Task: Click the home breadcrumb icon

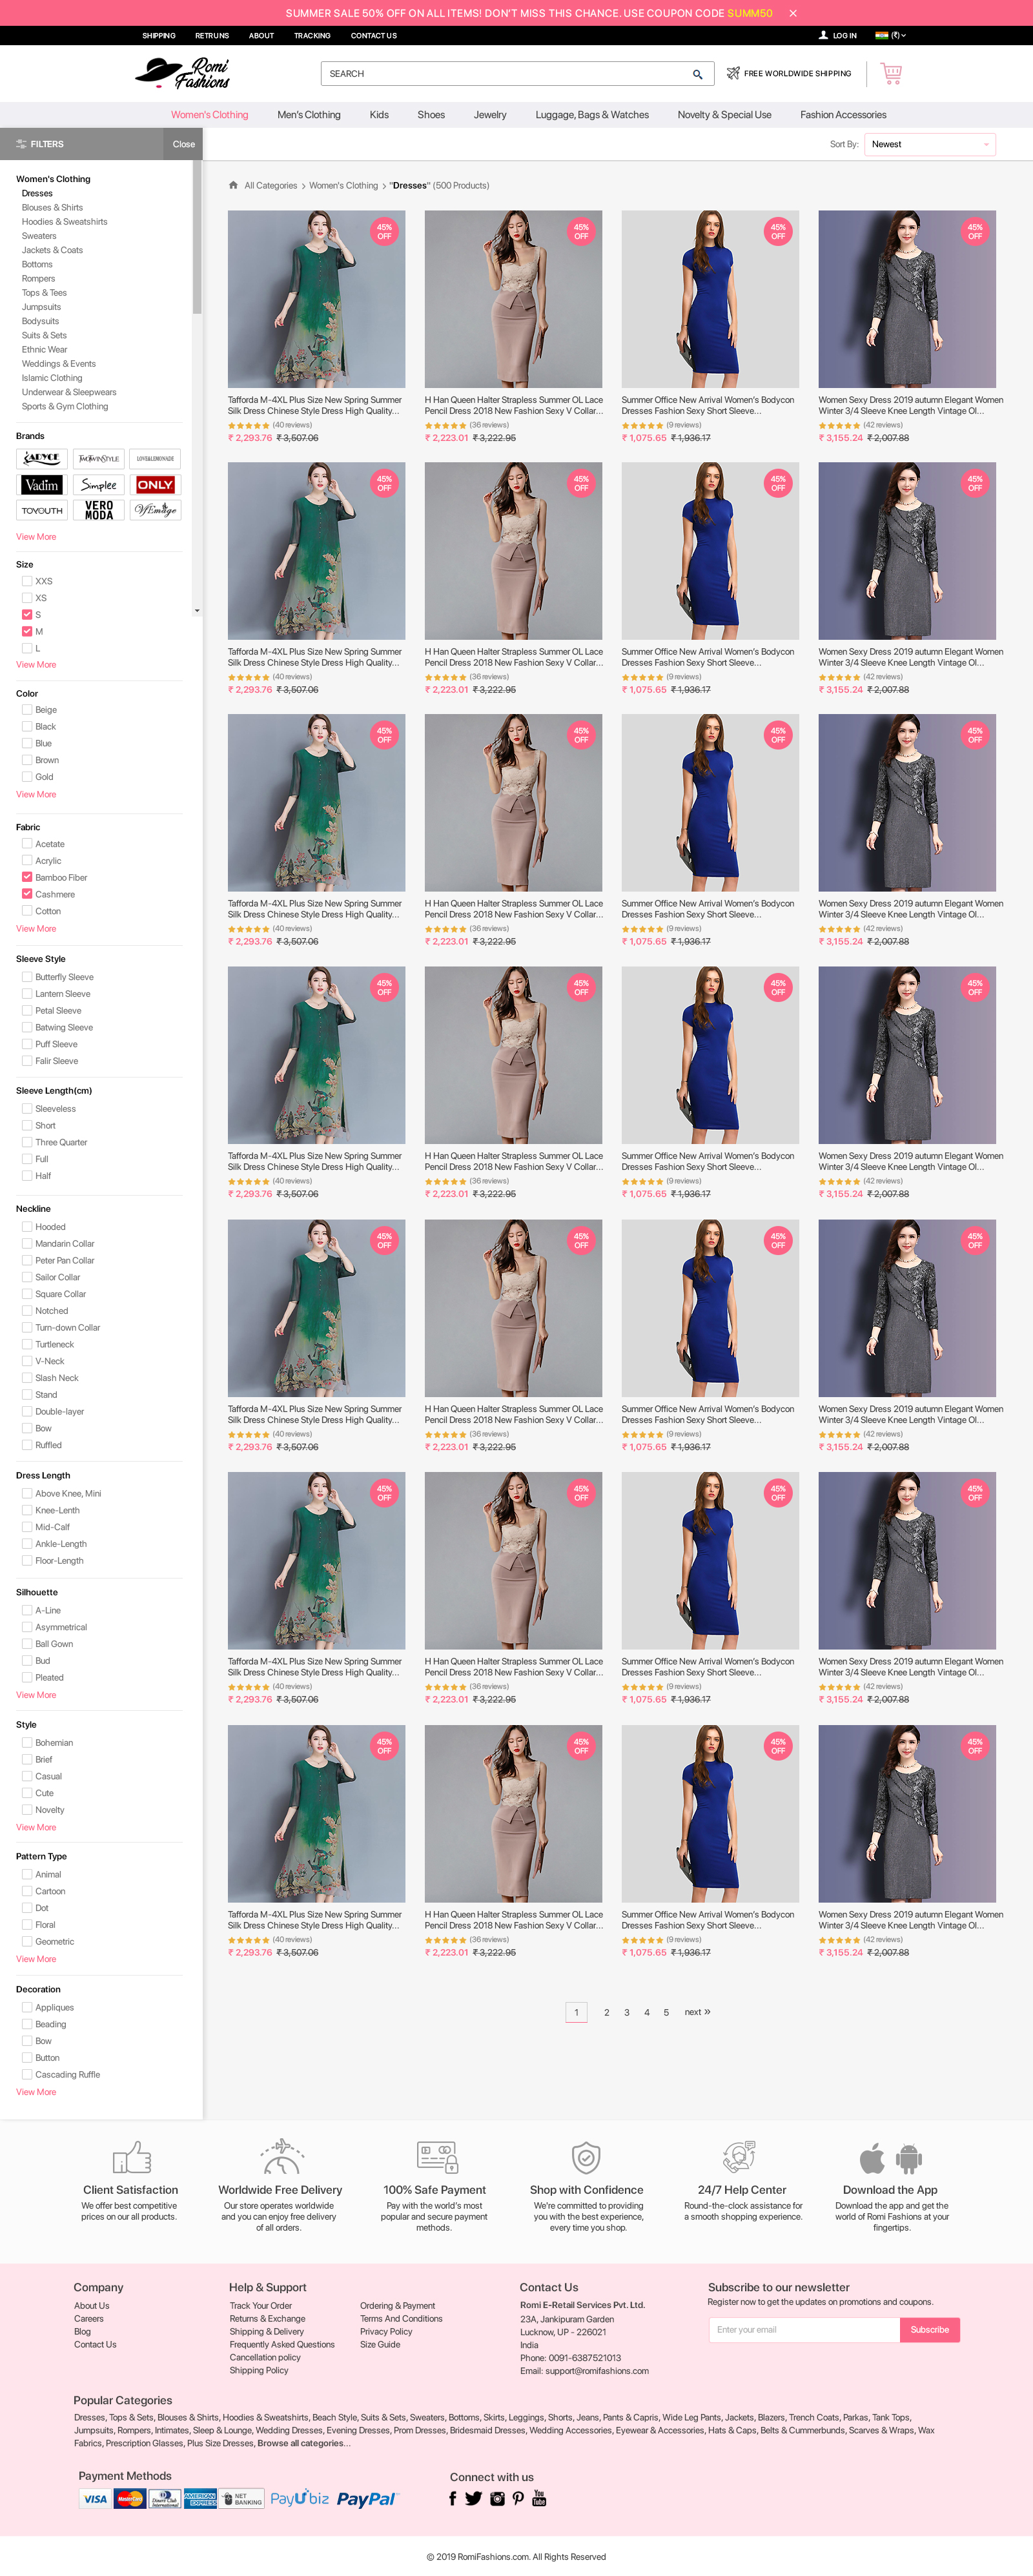Action: (x=233, y=185)
